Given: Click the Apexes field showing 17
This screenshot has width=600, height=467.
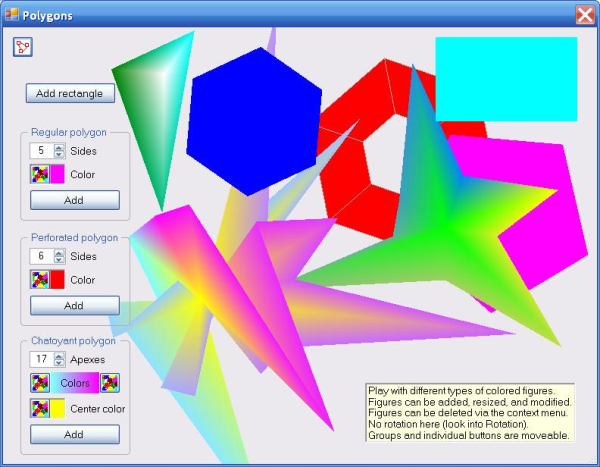Looking at the screenshot, I should click(x=42, y=359).
